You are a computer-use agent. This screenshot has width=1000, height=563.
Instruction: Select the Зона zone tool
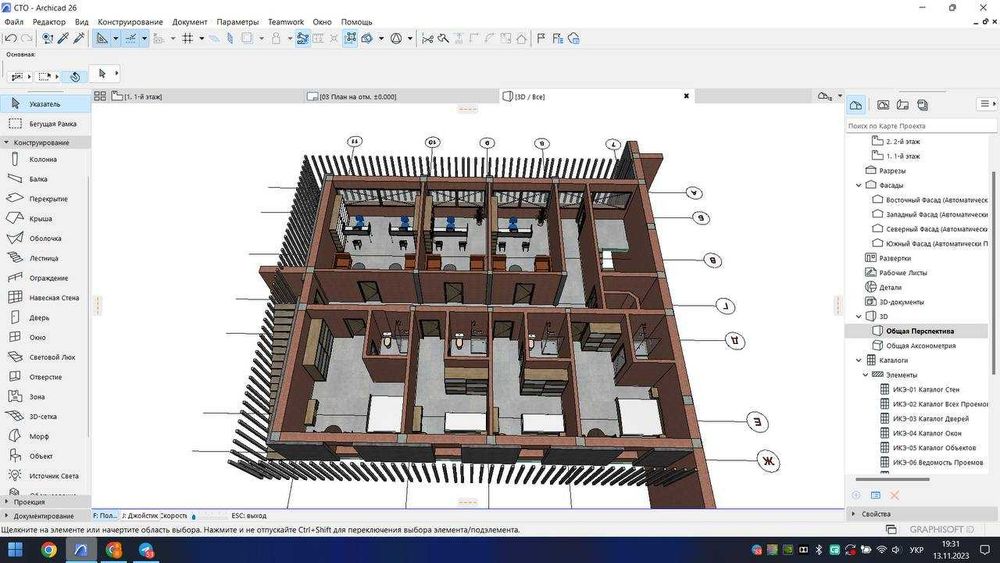pos(45,397)
